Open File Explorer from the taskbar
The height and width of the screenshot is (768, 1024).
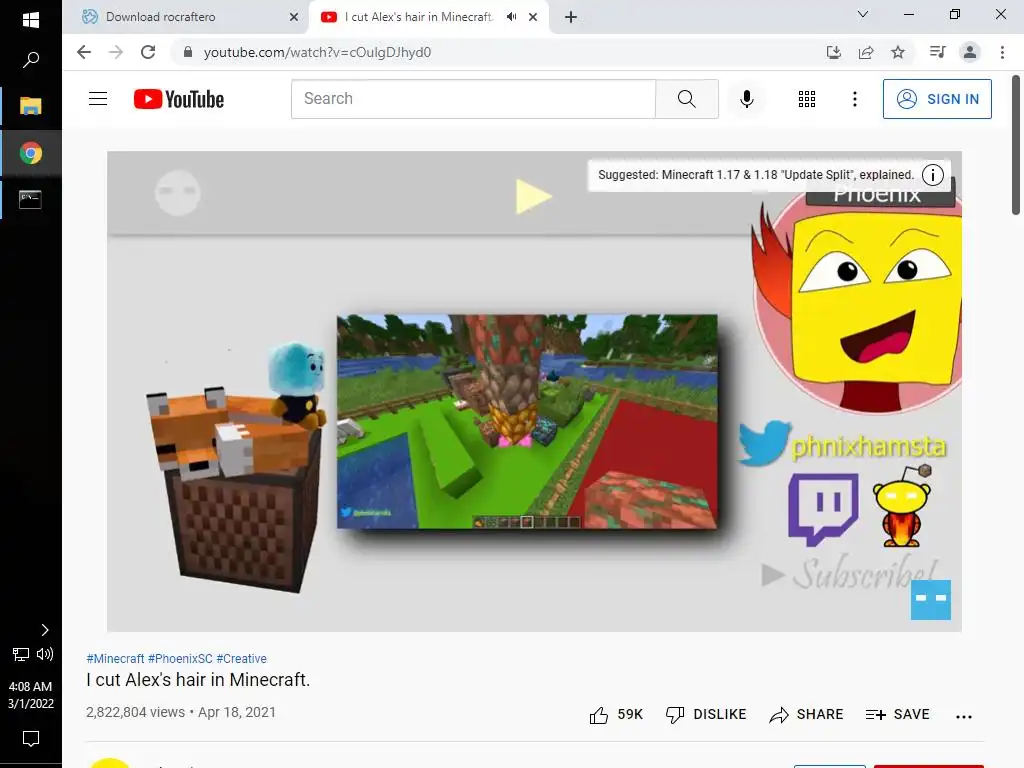click(31, 106)
